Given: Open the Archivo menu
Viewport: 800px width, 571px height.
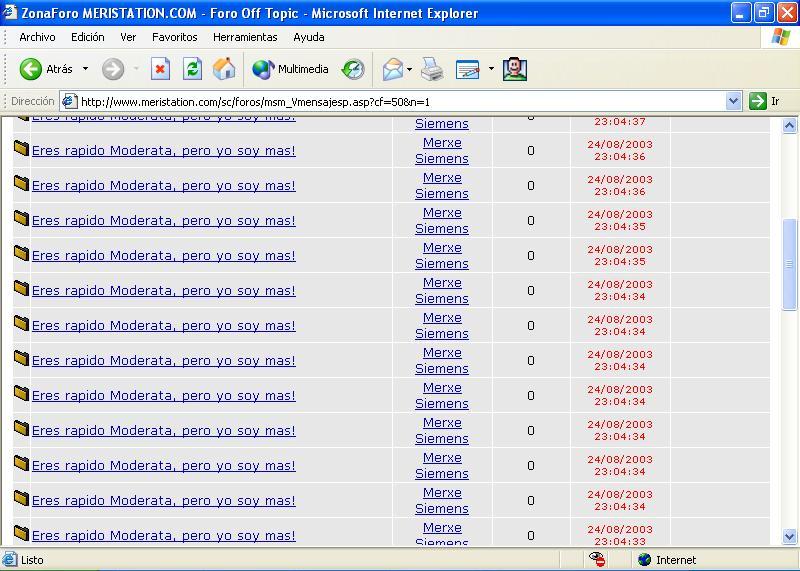Looking at the screenshot, I should (37, 37).
